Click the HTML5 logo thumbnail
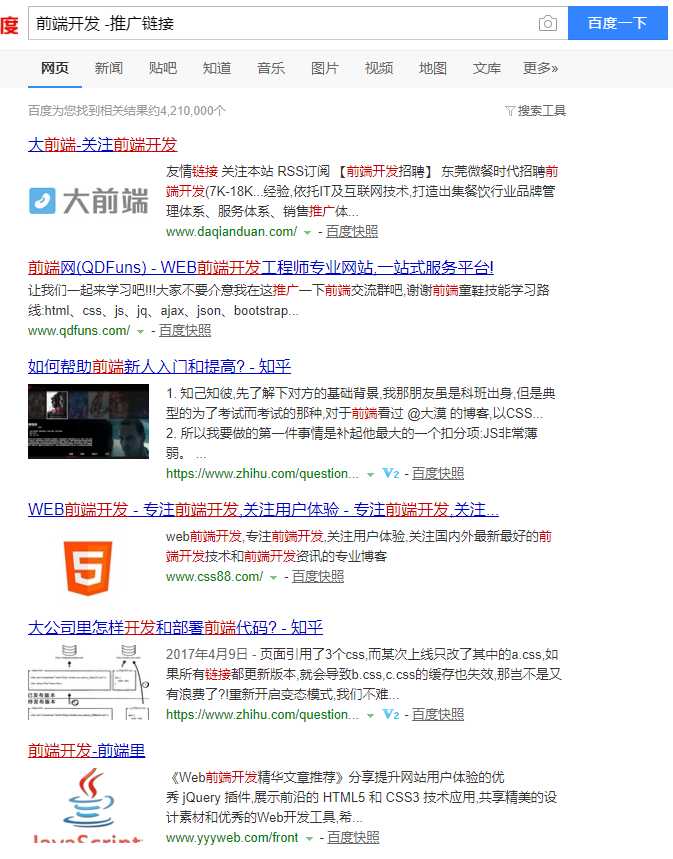This screenshot has width=673, height=859. click(x=88, y=568)
